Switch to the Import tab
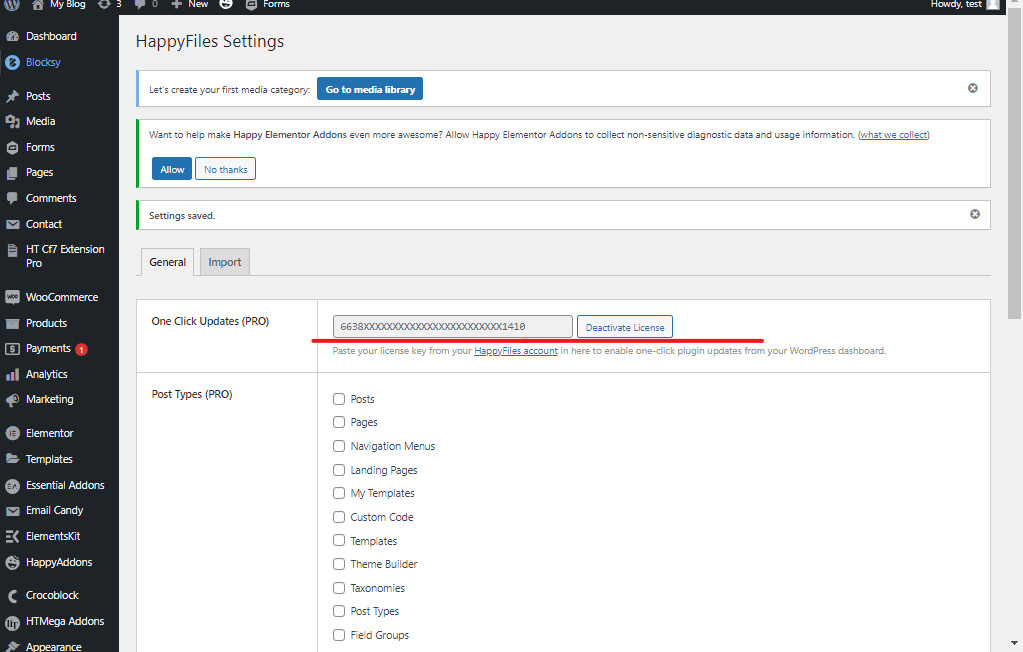Viewport: 1023px width, 652px height. (225, 262)
